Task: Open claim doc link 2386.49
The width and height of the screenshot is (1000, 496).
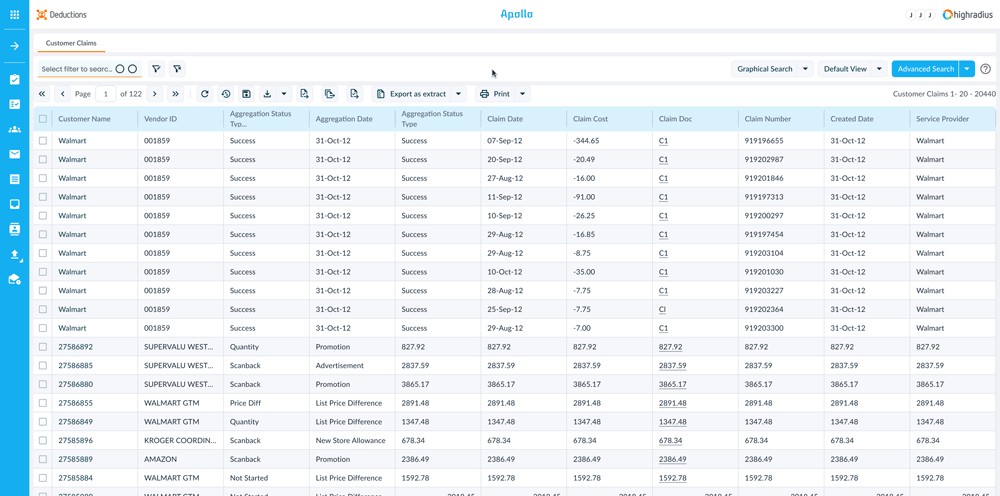Action: click(672, 460)
